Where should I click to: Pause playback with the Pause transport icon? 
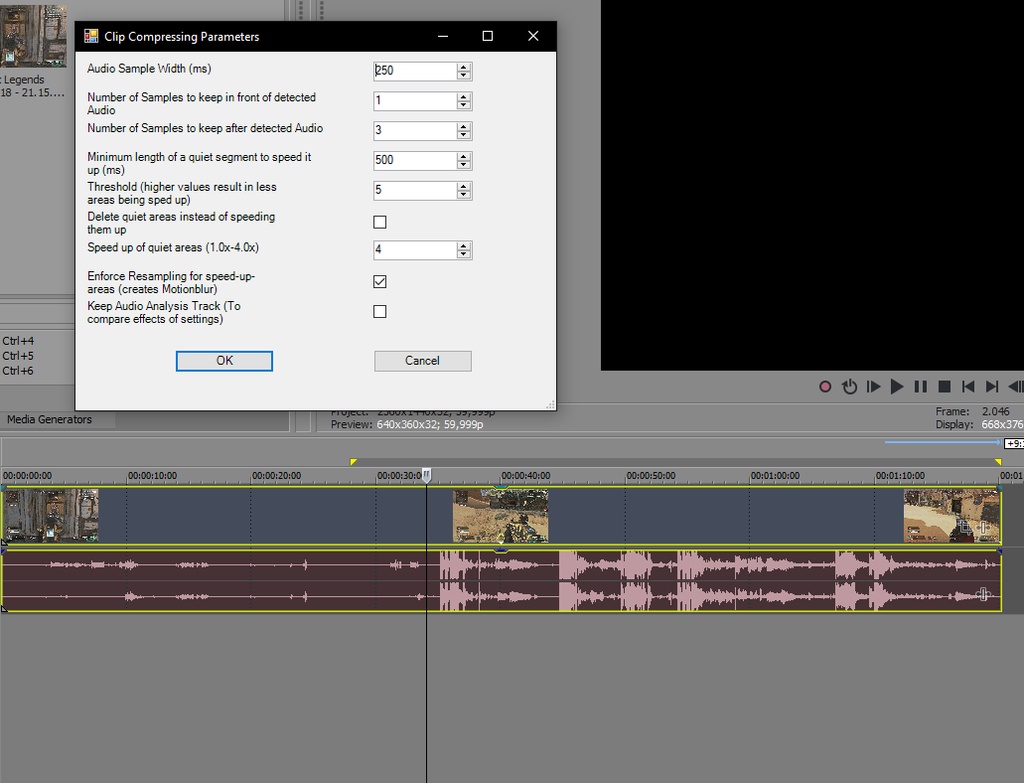pos(920,386)
